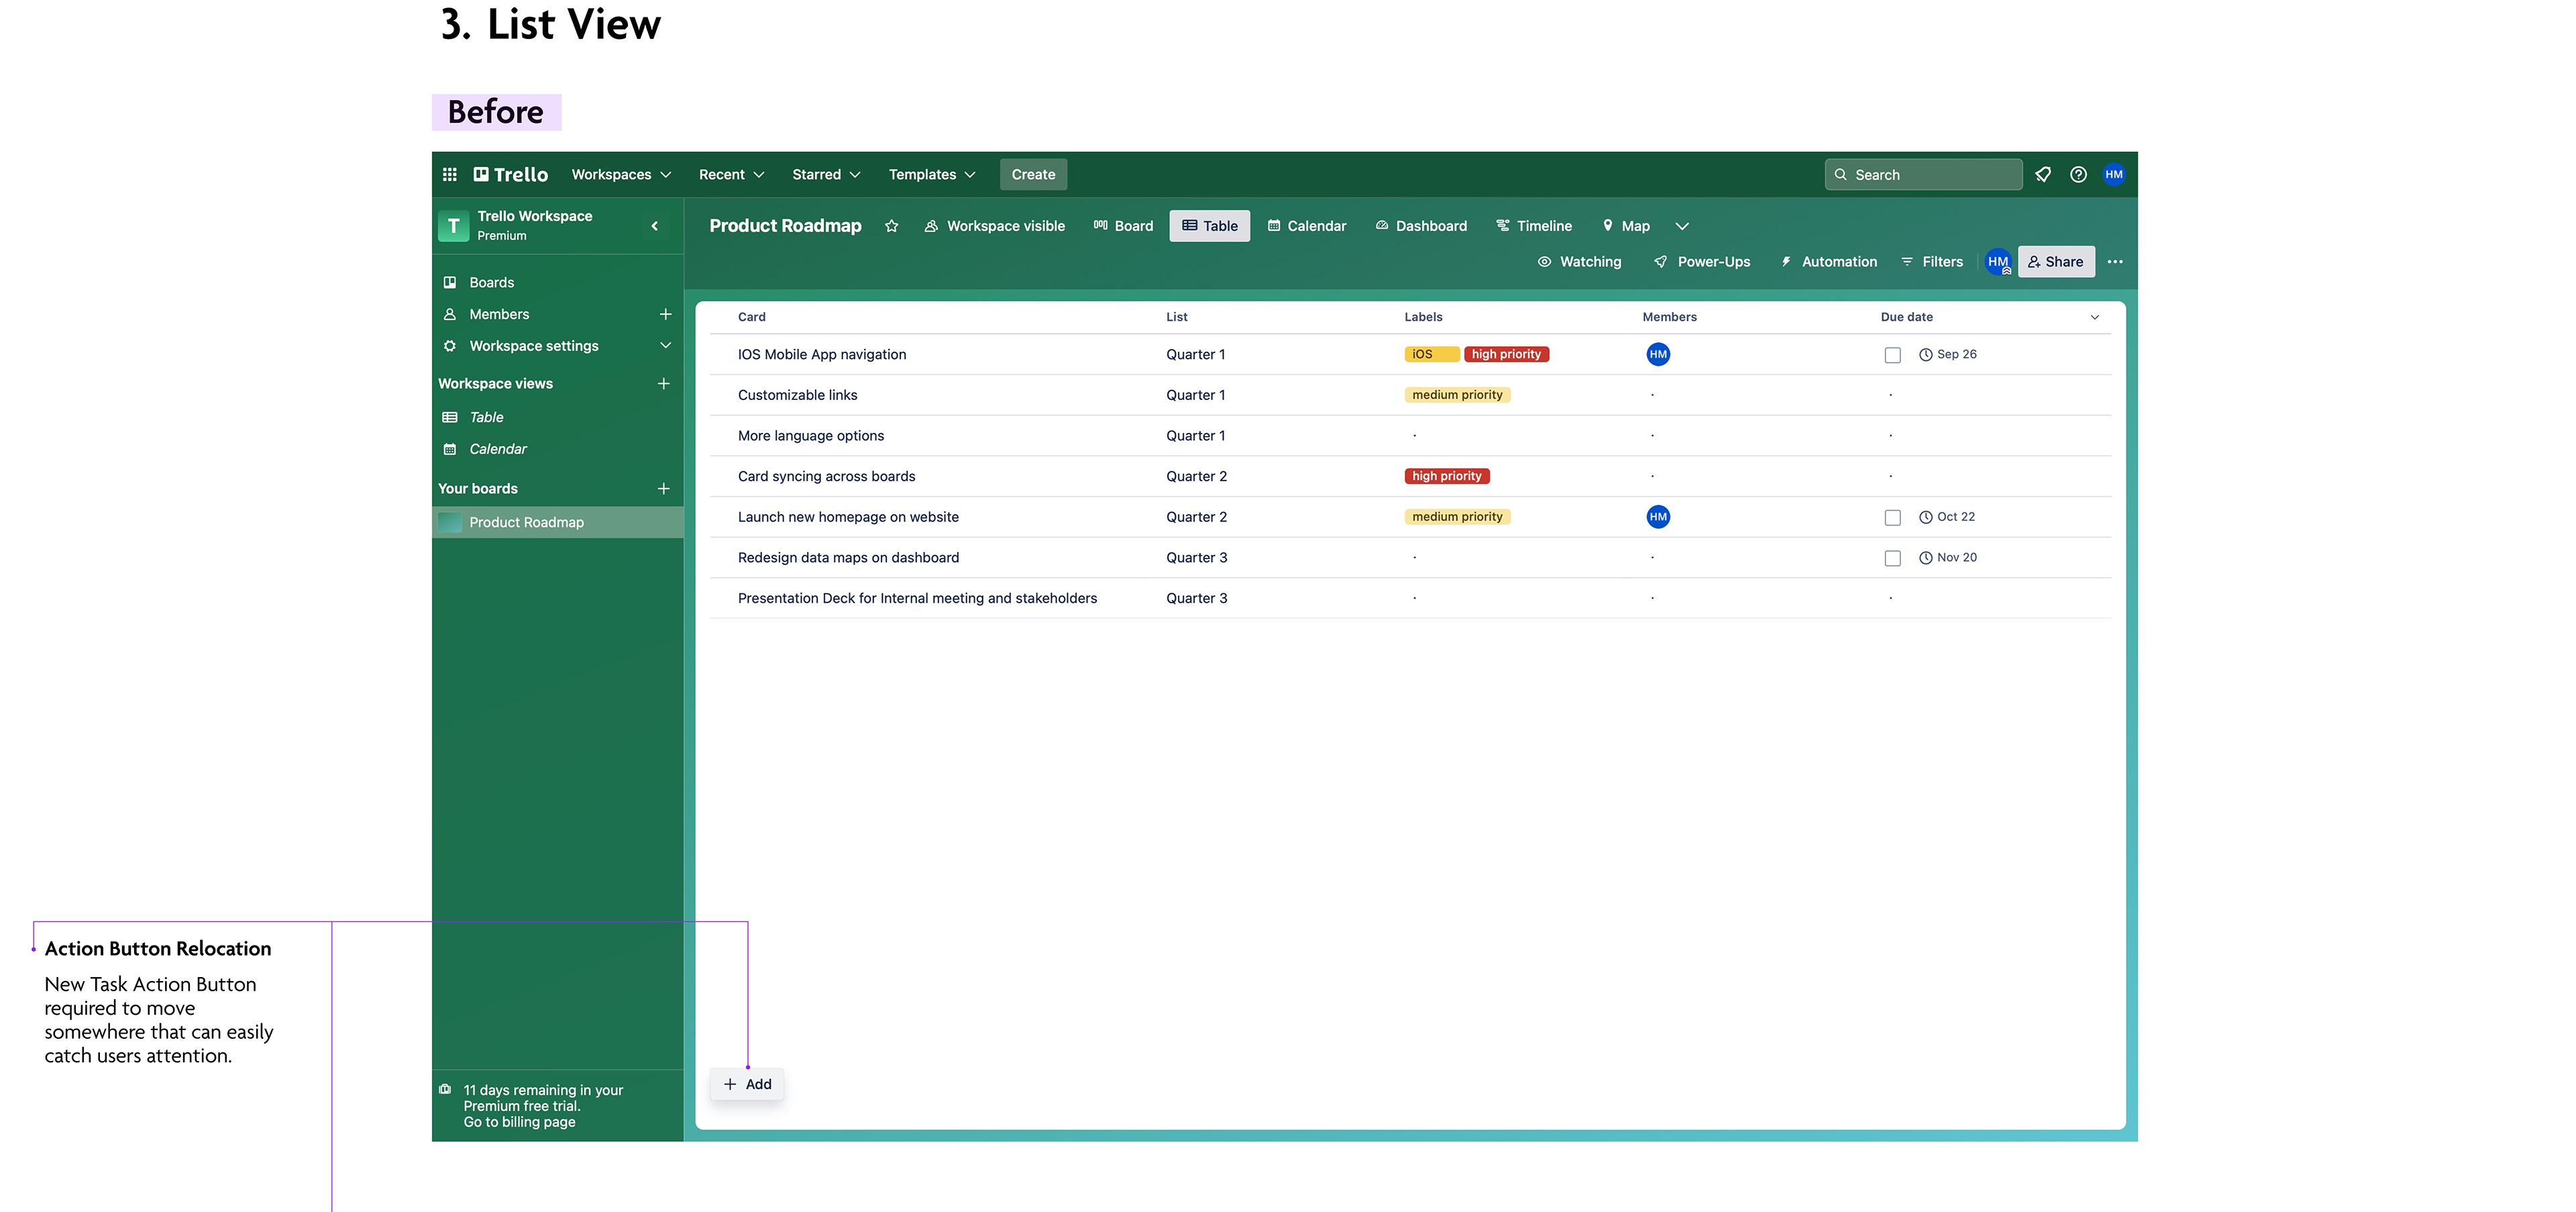Open Due date column sort chevron
Screen dimensions: 2576x1212
tap(2094, 317)
